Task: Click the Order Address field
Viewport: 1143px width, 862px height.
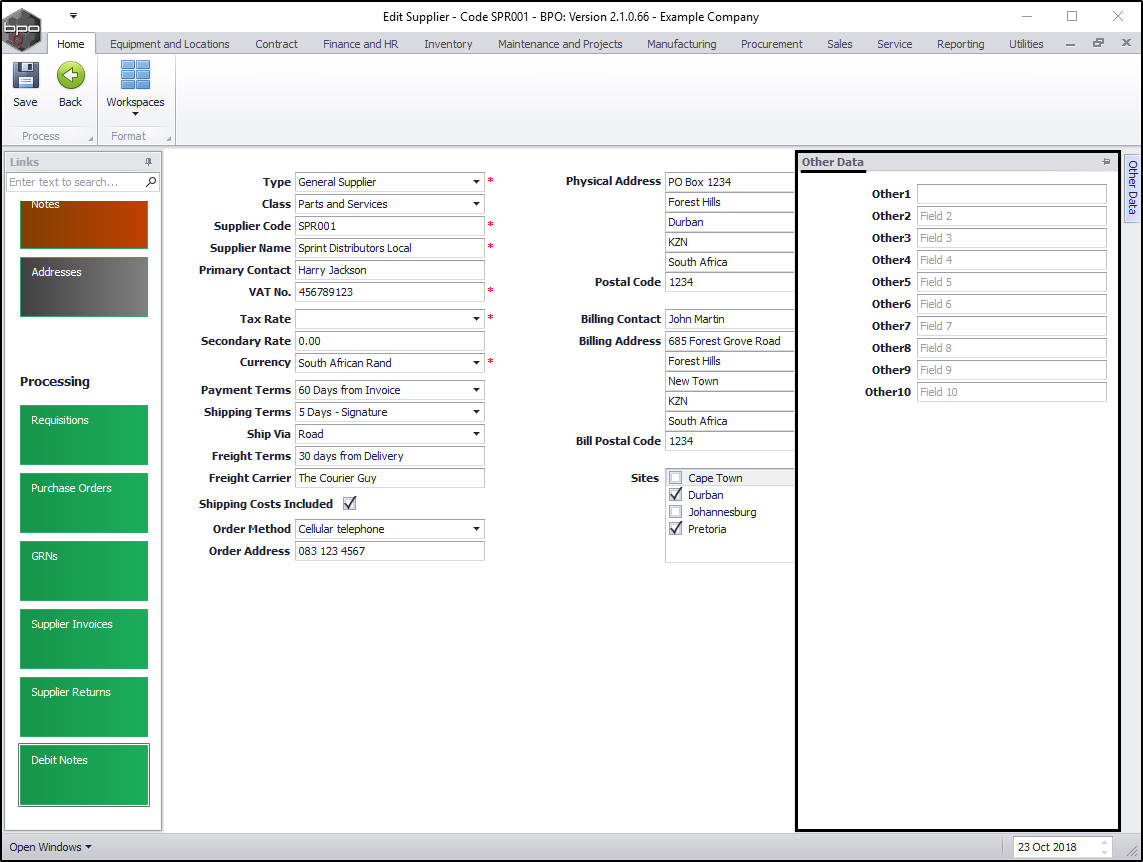Action: pos(389,551)
